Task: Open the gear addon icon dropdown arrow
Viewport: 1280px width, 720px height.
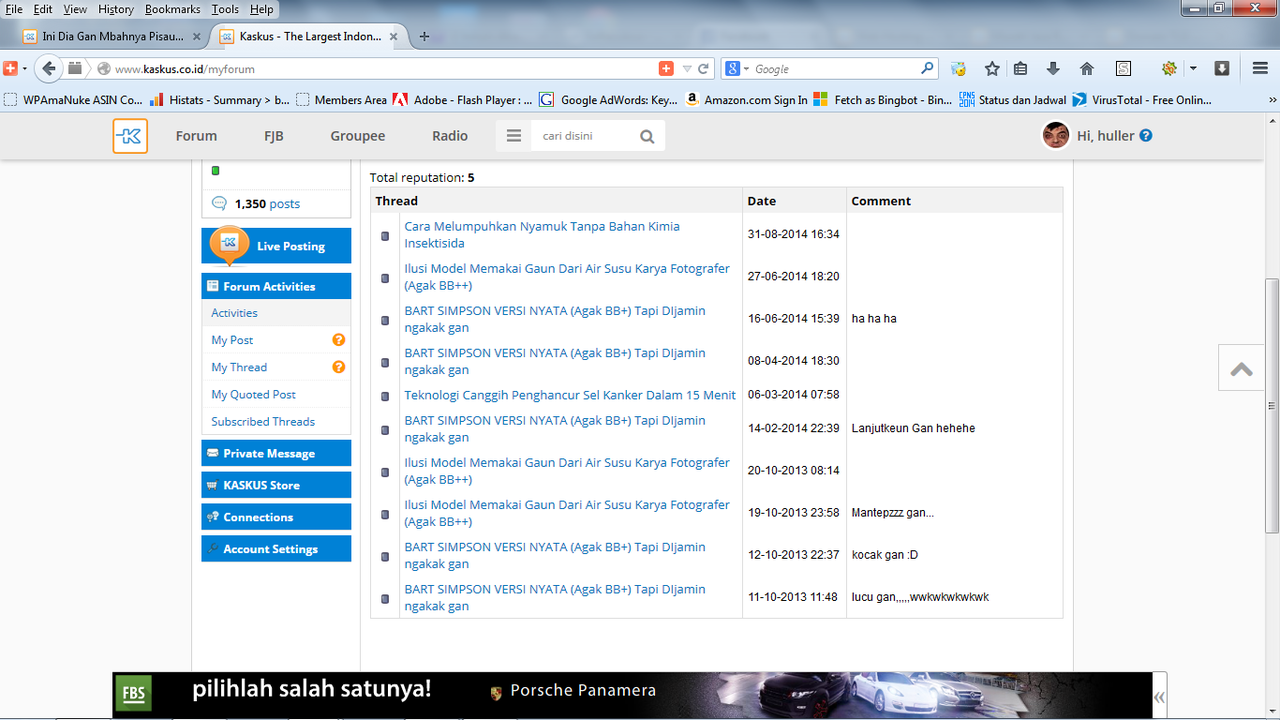Action: click(1193, 69)
